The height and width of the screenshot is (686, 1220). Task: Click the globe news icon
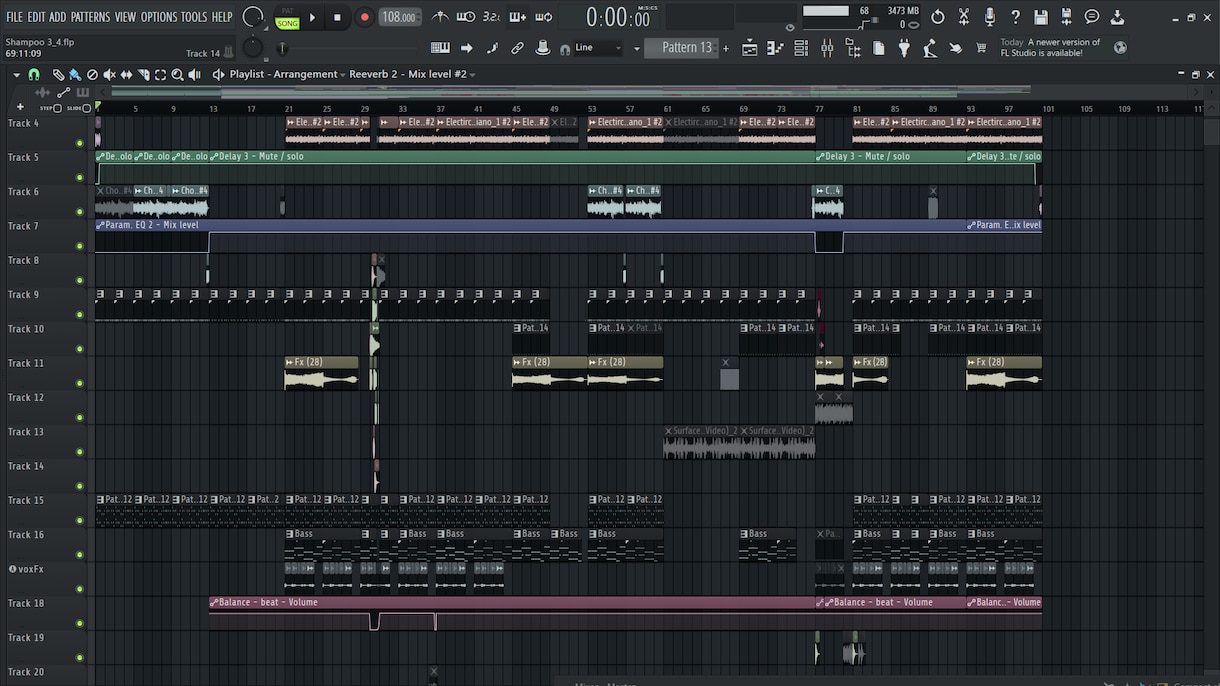pos(1120,47)
